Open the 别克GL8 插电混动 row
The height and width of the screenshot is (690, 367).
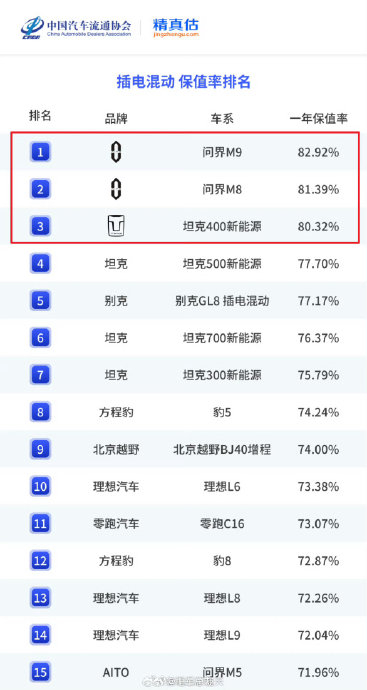click(184, 301)
